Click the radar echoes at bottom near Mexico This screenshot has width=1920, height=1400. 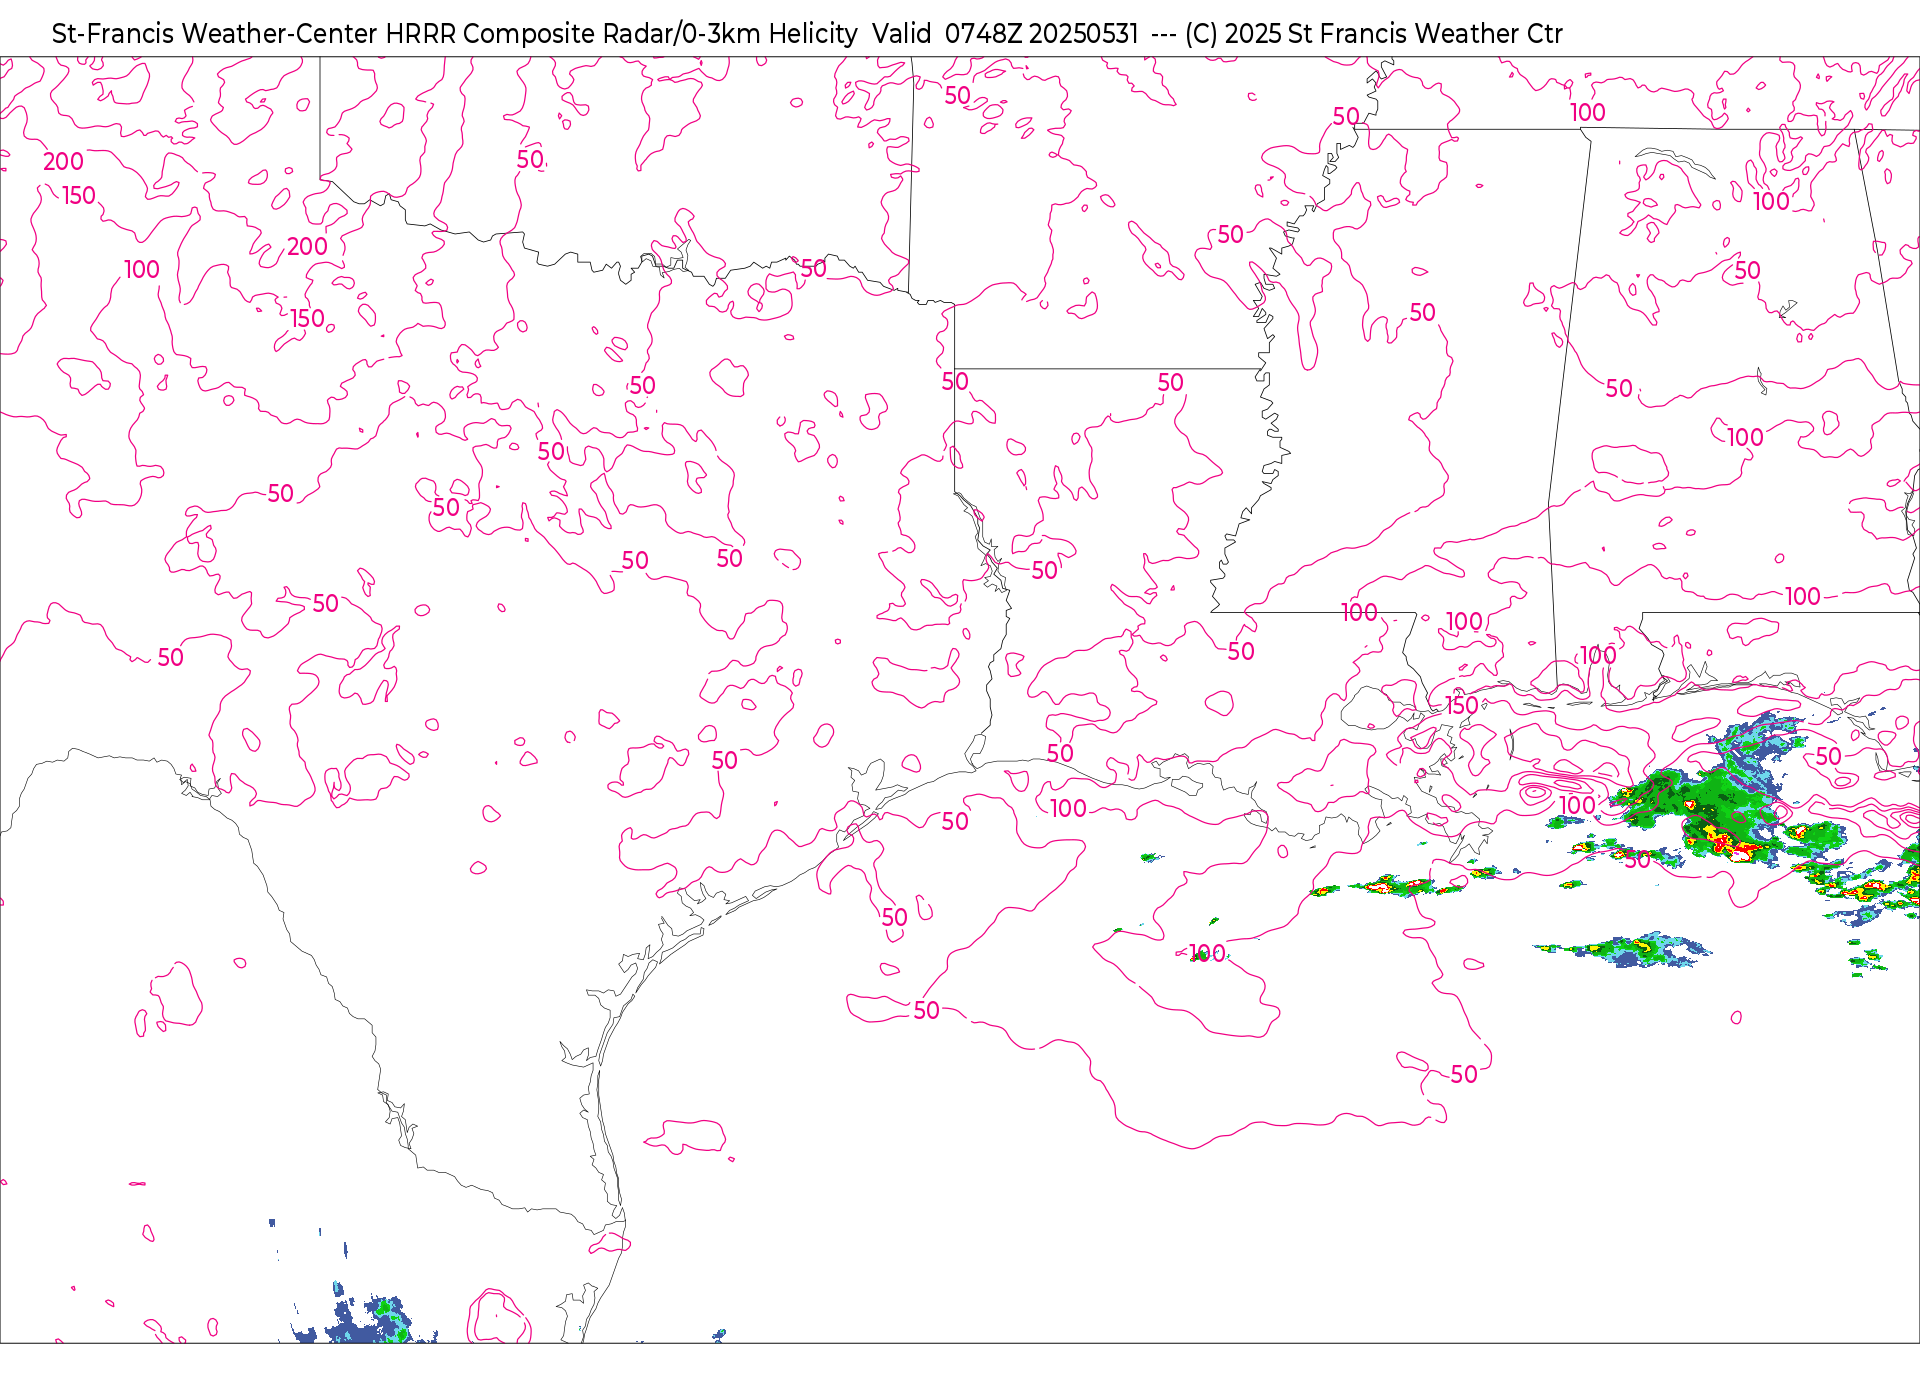365,1318
